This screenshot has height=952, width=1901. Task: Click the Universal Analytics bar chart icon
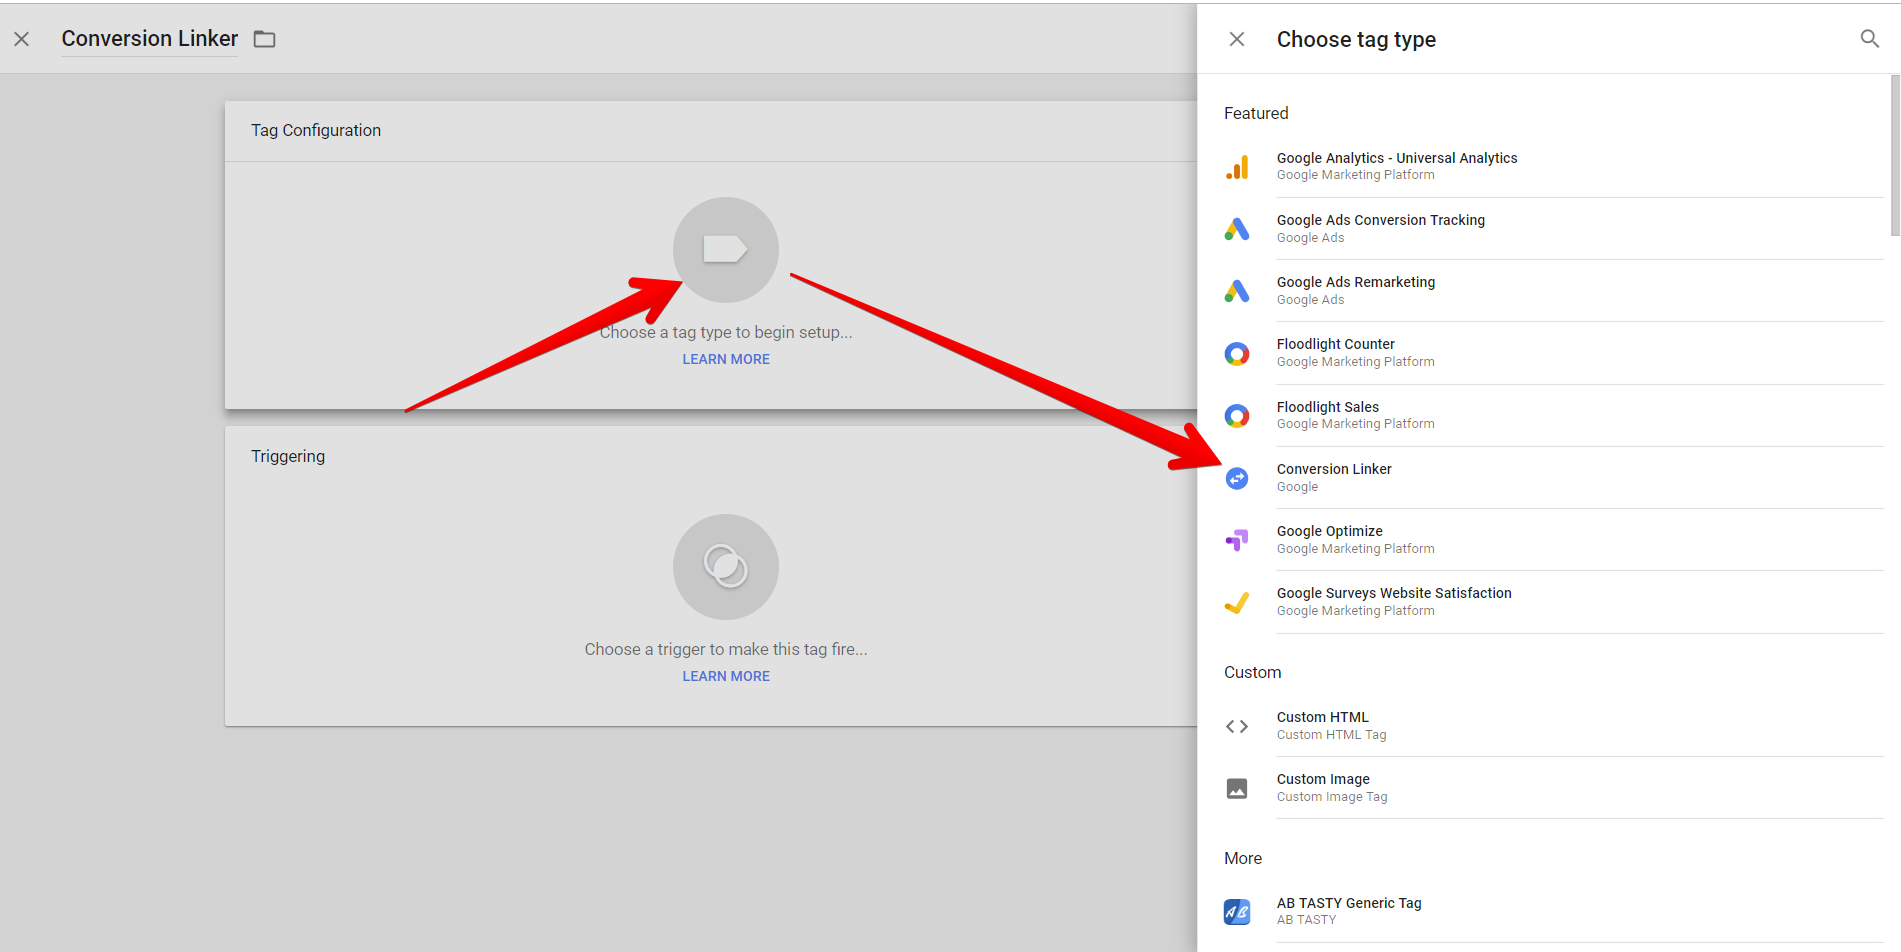[x=1237, y=166]
